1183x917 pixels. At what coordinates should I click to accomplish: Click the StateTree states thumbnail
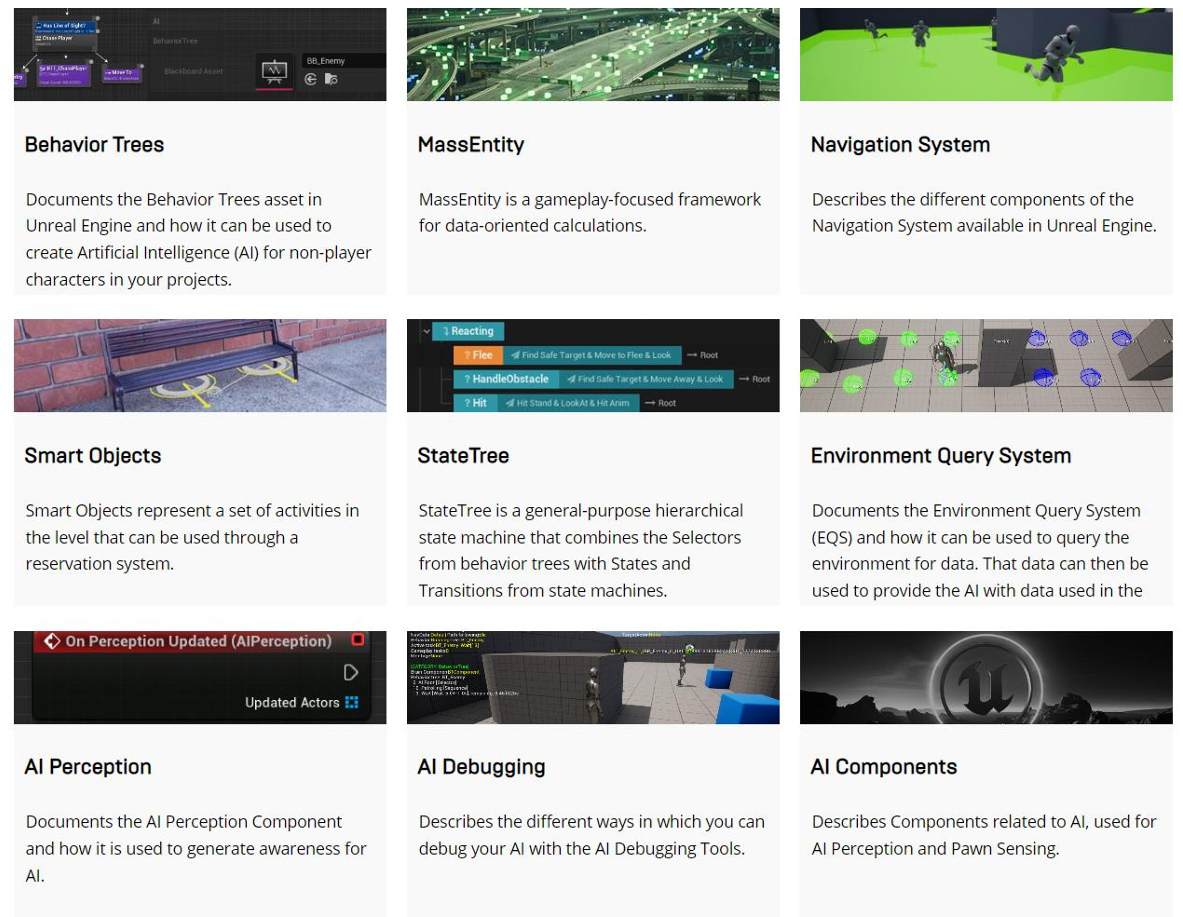[x=593, y=365]
